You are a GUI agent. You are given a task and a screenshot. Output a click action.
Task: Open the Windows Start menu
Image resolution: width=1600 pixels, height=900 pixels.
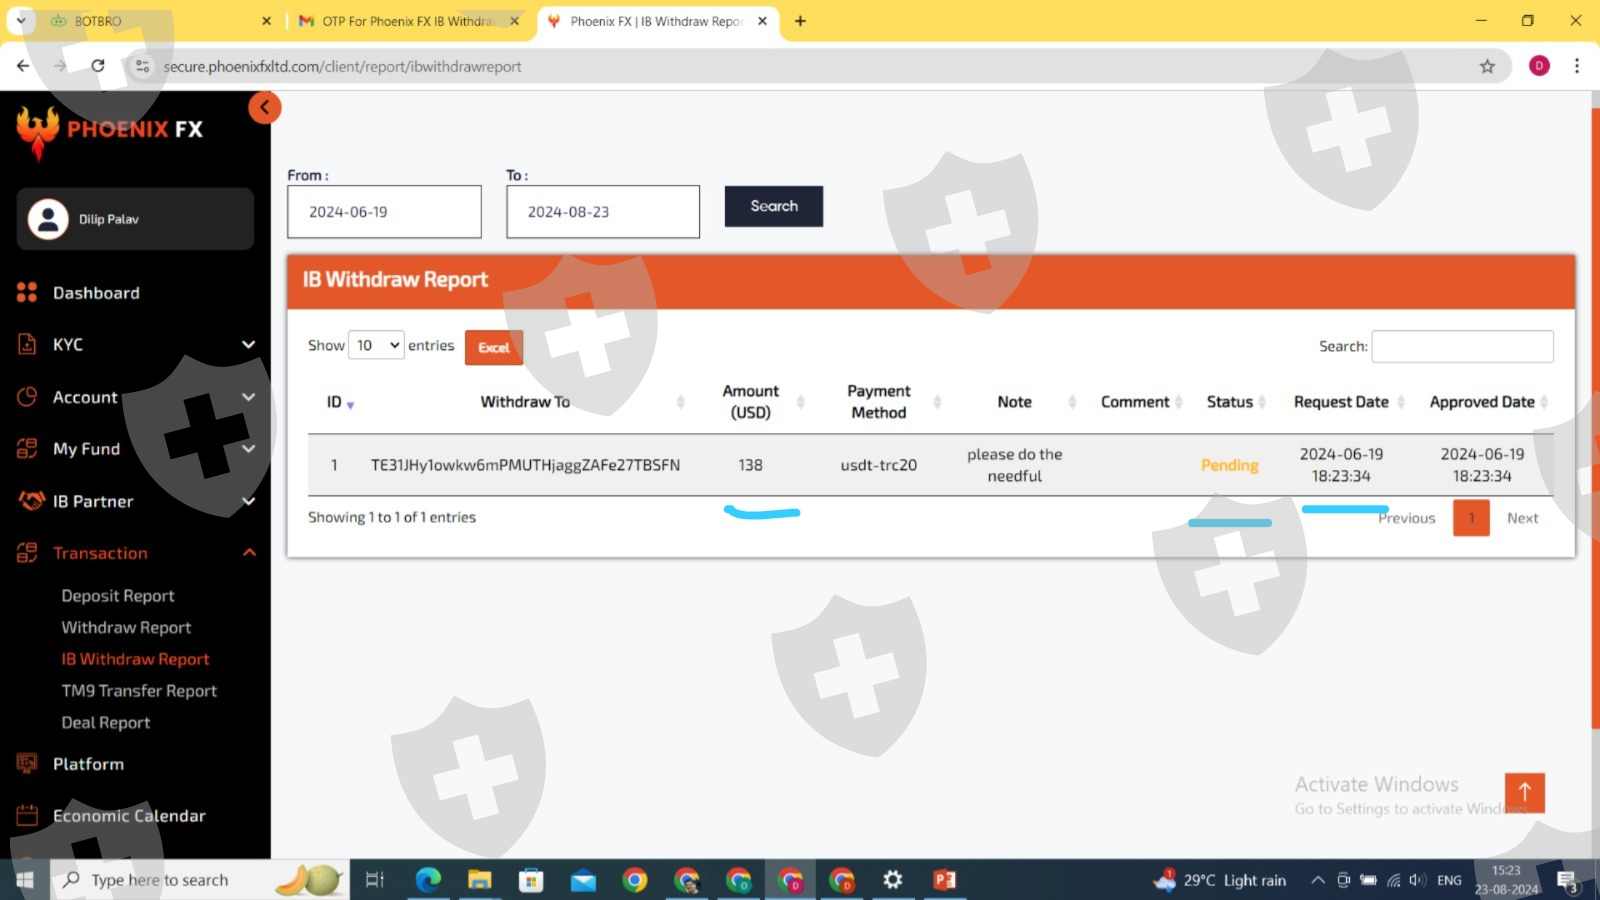[24, 880]
